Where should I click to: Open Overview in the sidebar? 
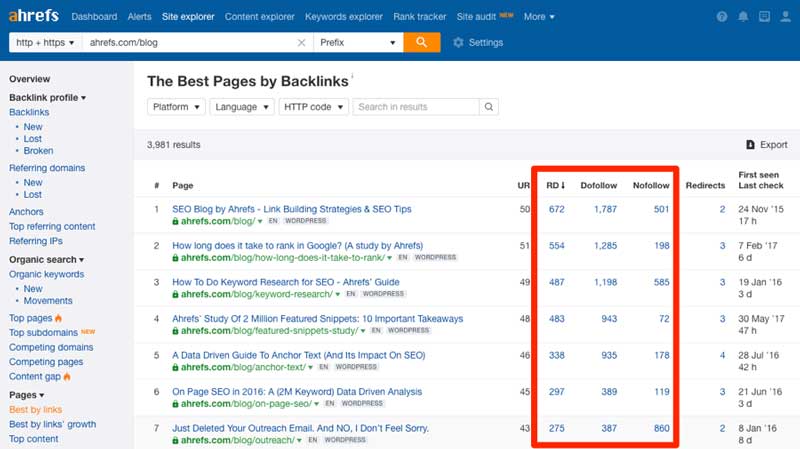tap(30, 79)
